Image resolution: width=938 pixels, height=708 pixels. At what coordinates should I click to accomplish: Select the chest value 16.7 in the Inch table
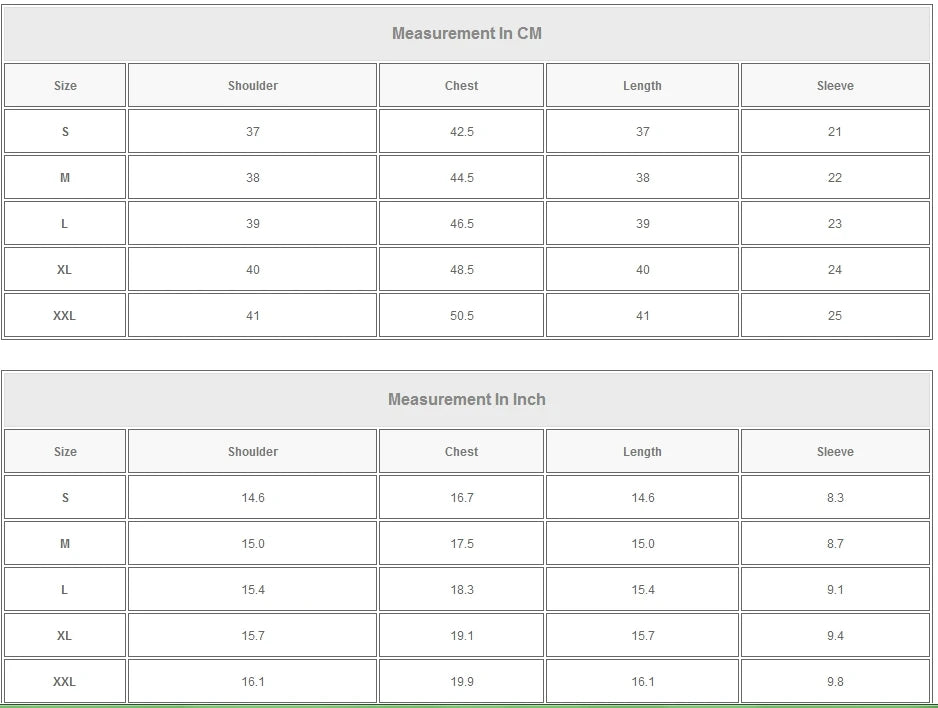tap(462, 498)
